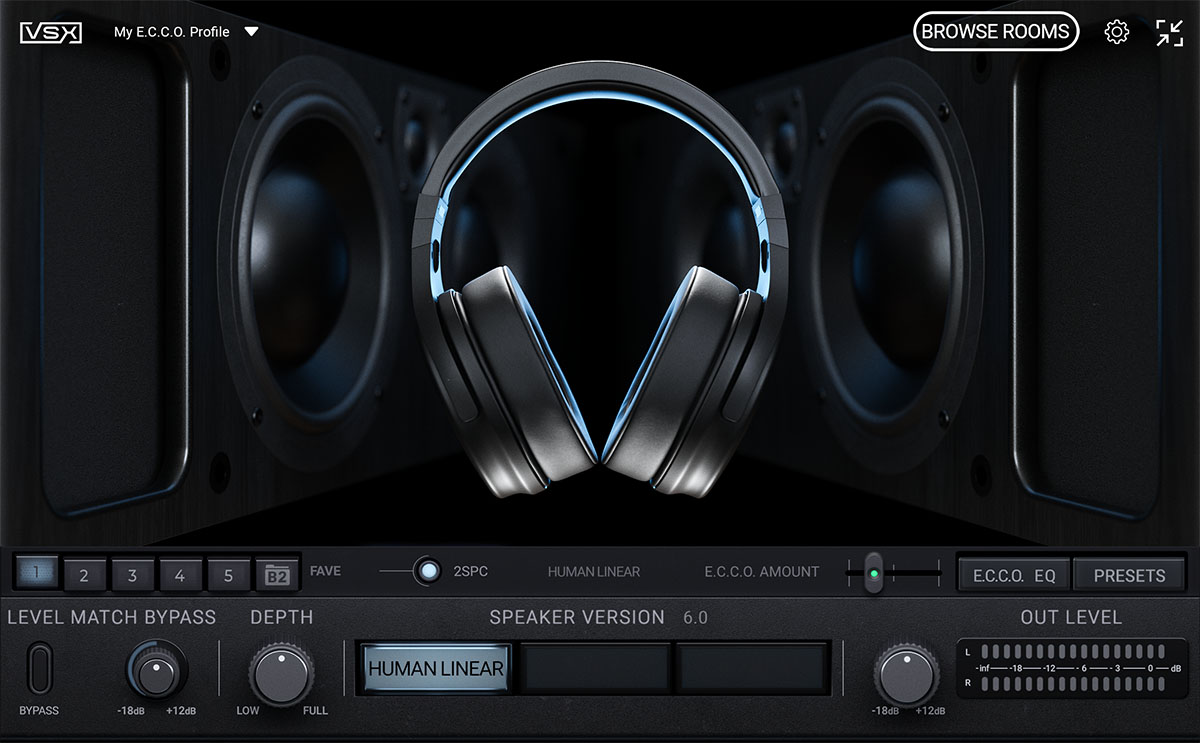This screenshot has width=1200, height=743.
Task: Click the DEPTH knob
Action: [280, 674]
